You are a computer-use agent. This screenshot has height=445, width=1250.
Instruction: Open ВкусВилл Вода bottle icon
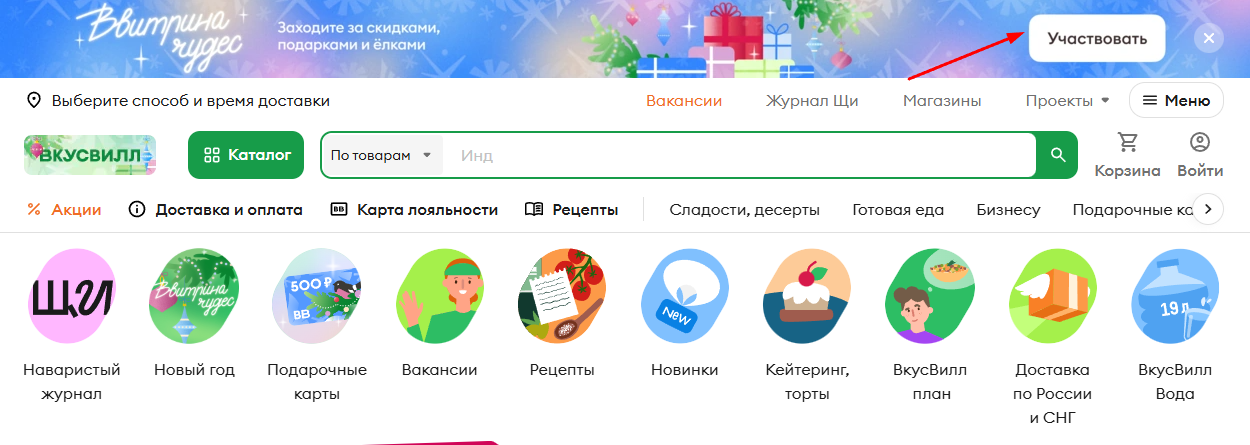pyautogui.click(x=1175, y=297)
